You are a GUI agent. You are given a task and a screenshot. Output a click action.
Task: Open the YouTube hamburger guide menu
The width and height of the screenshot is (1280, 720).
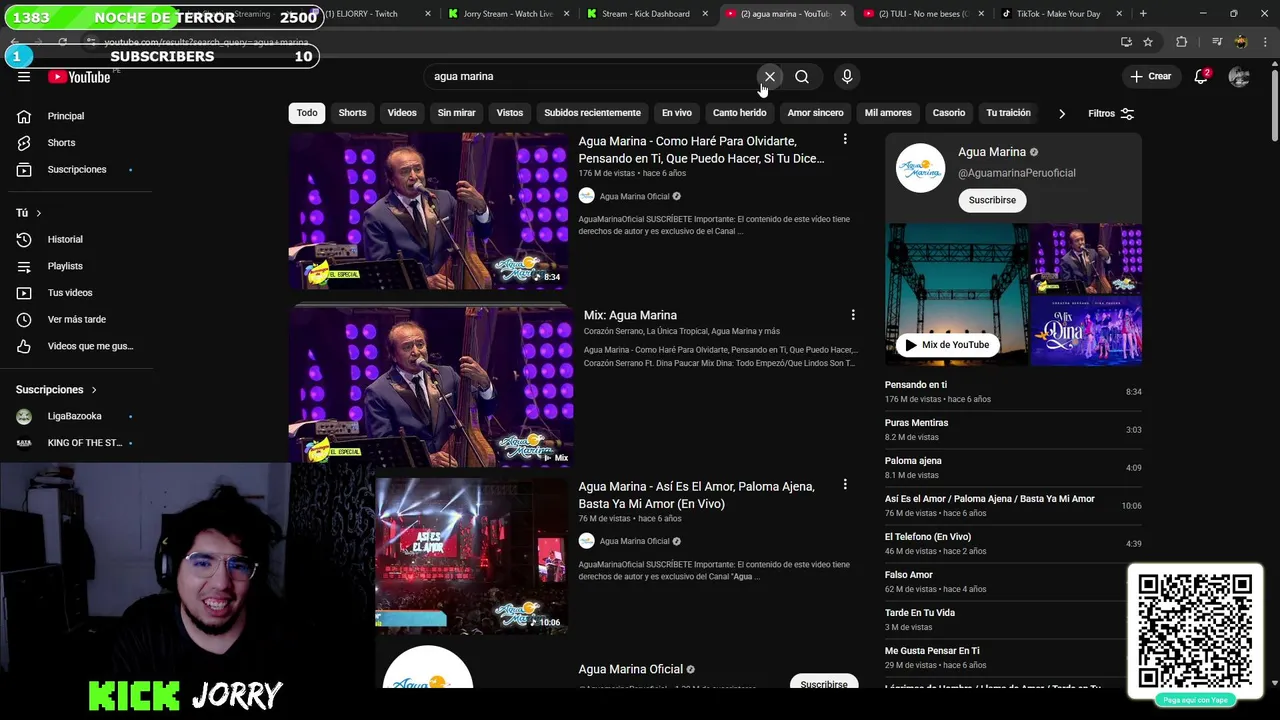[24, 77]
